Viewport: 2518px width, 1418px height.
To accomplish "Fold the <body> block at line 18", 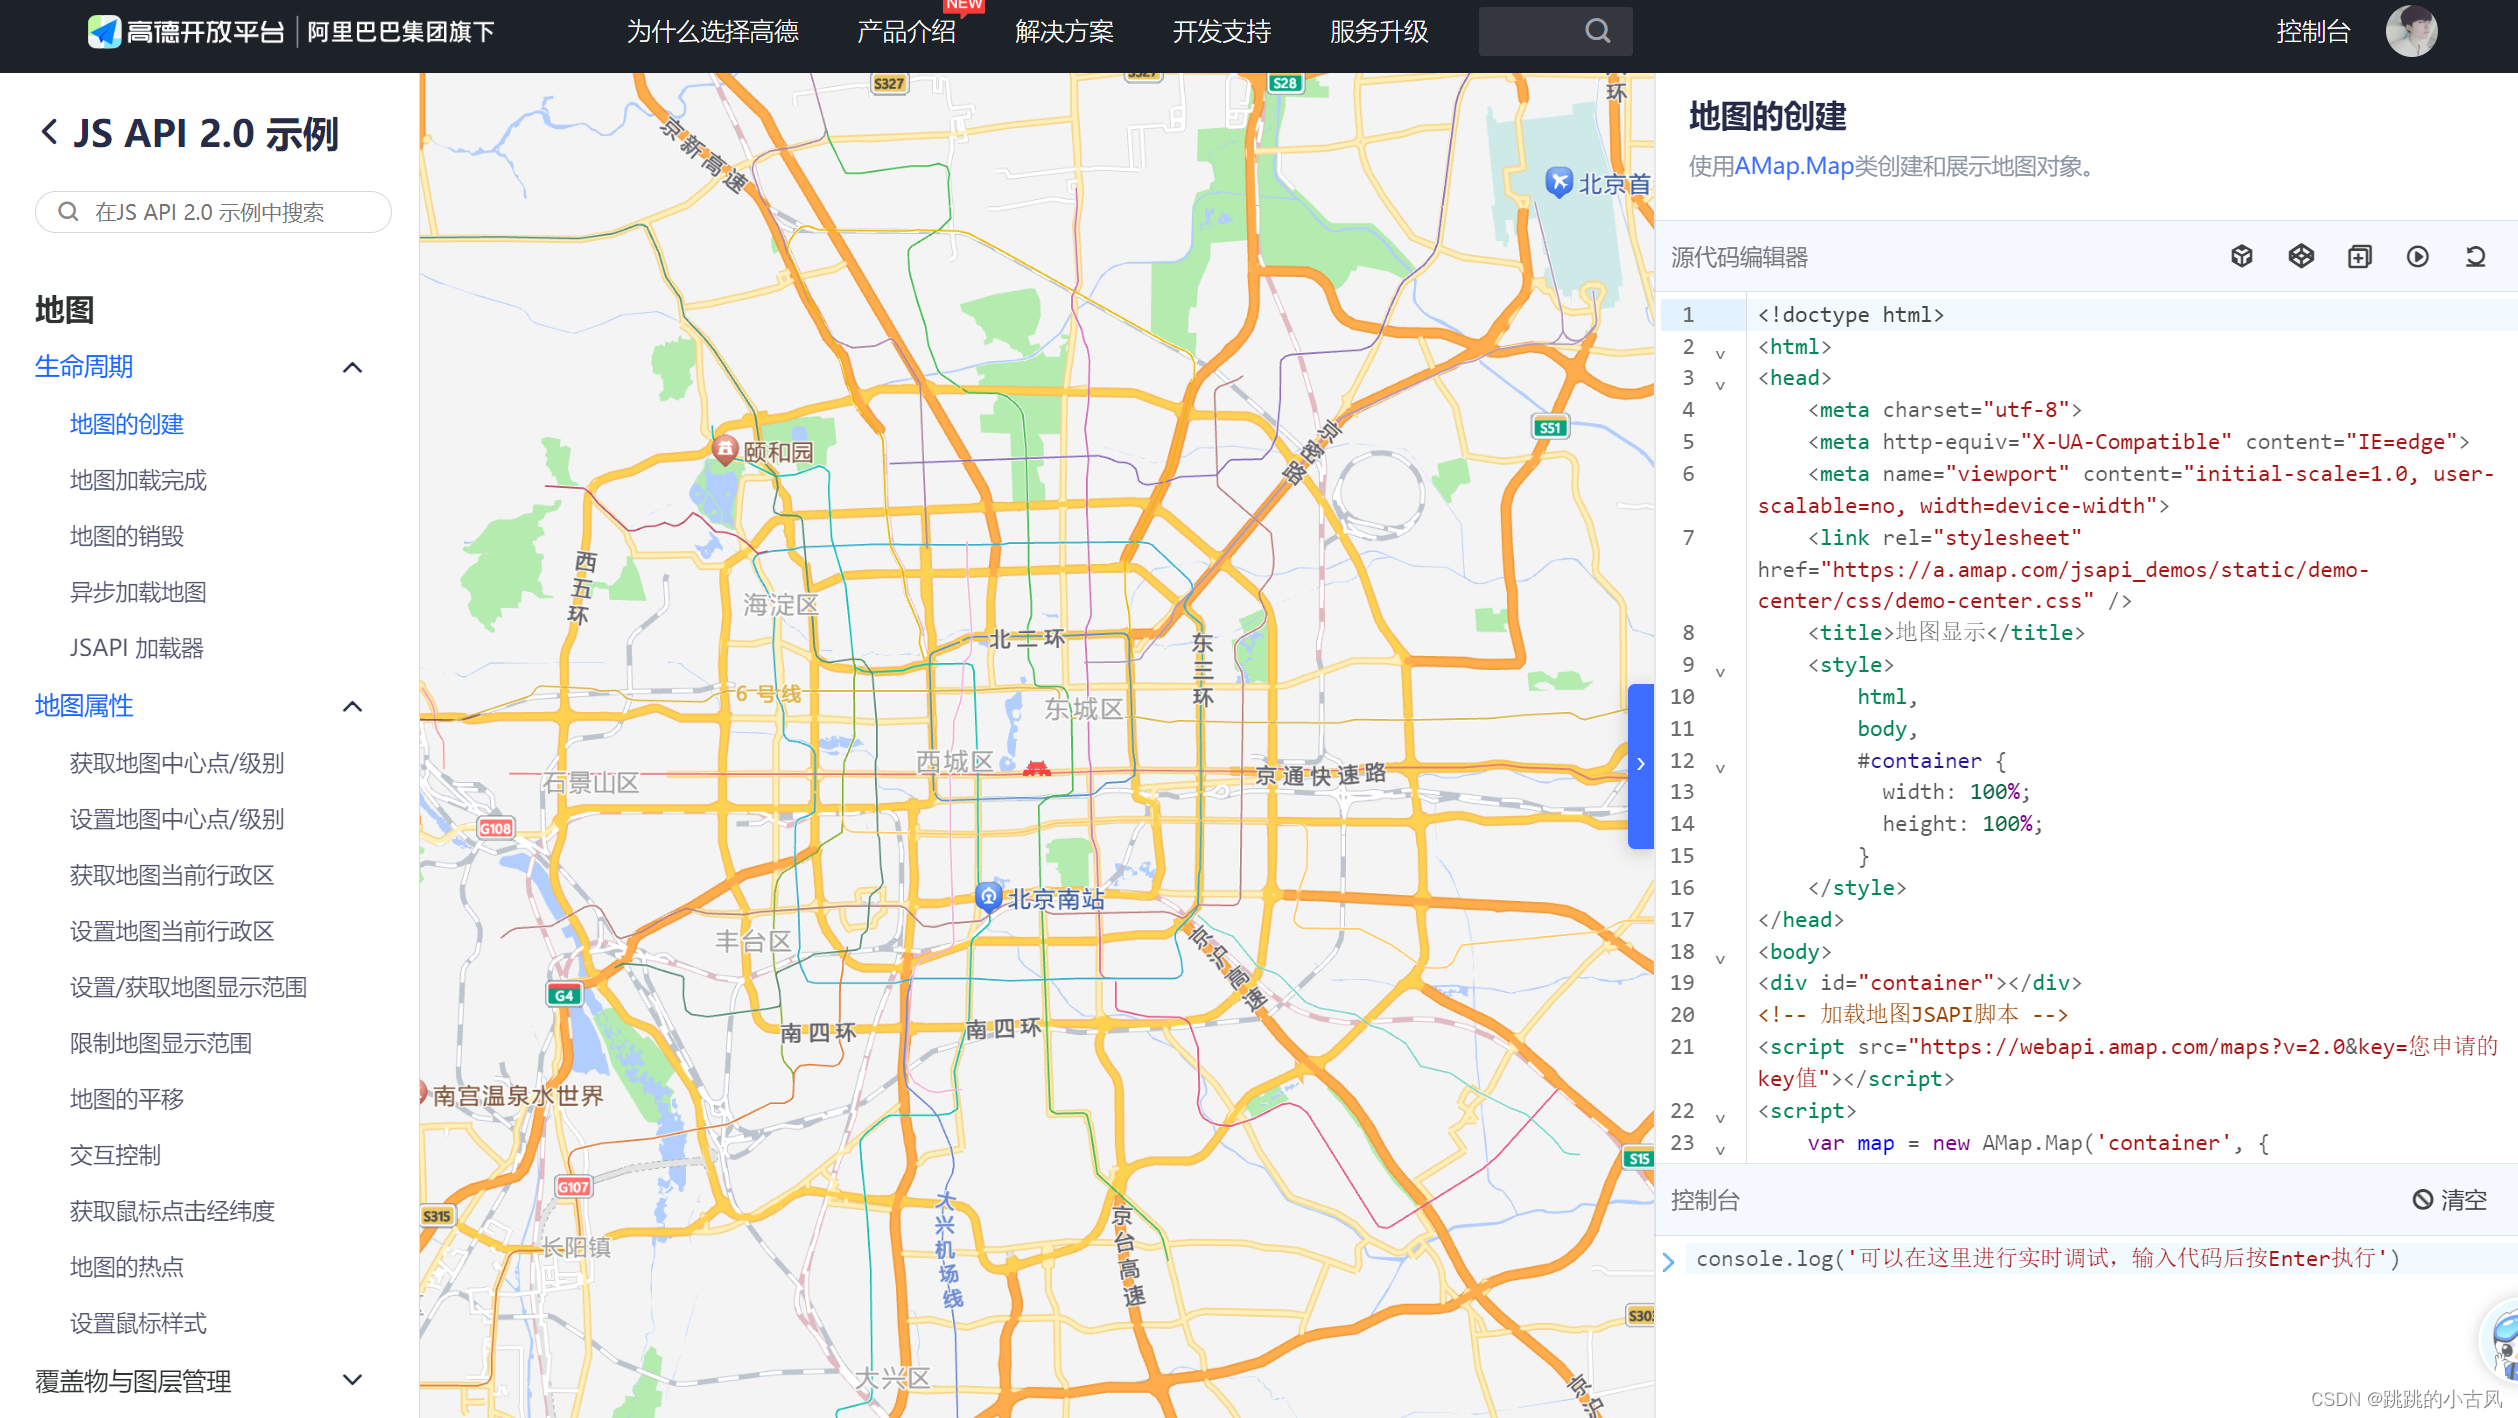I will tap(1720, 960).
